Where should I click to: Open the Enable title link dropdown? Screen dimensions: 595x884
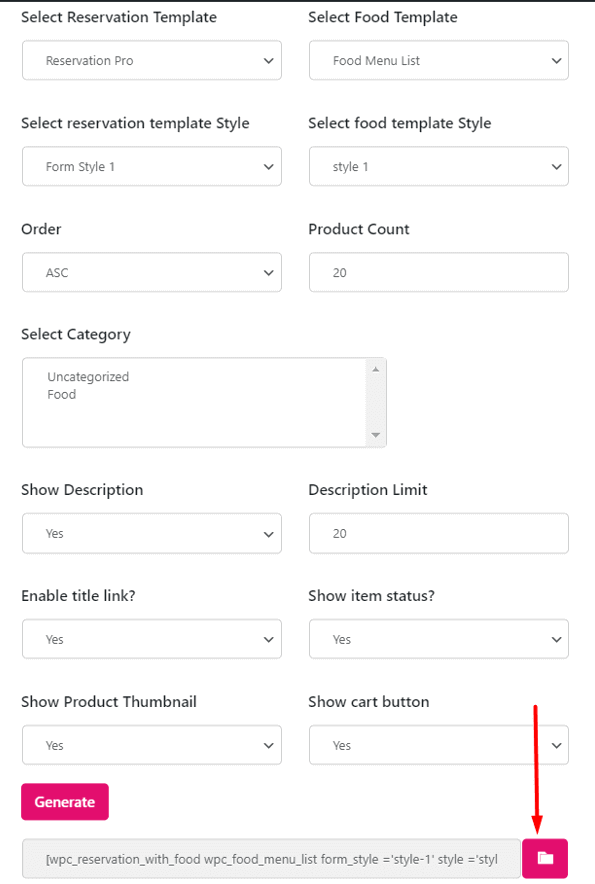click(x=152, y=639)
